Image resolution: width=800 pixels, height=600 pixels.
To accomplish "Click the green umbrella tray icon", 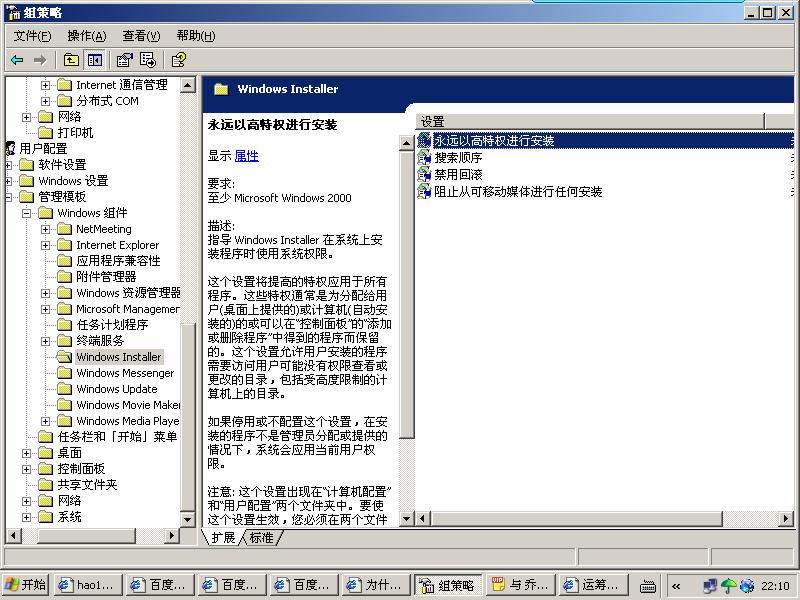I will pos(728,585).
